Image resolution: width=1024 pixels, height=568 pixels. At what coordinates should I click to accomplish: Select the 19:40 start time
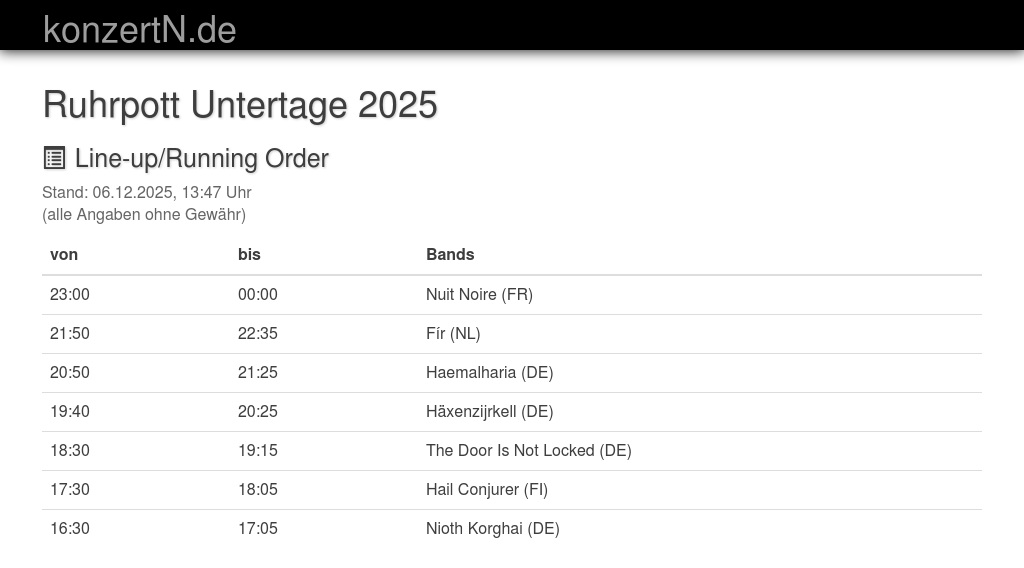pos(70,411)
